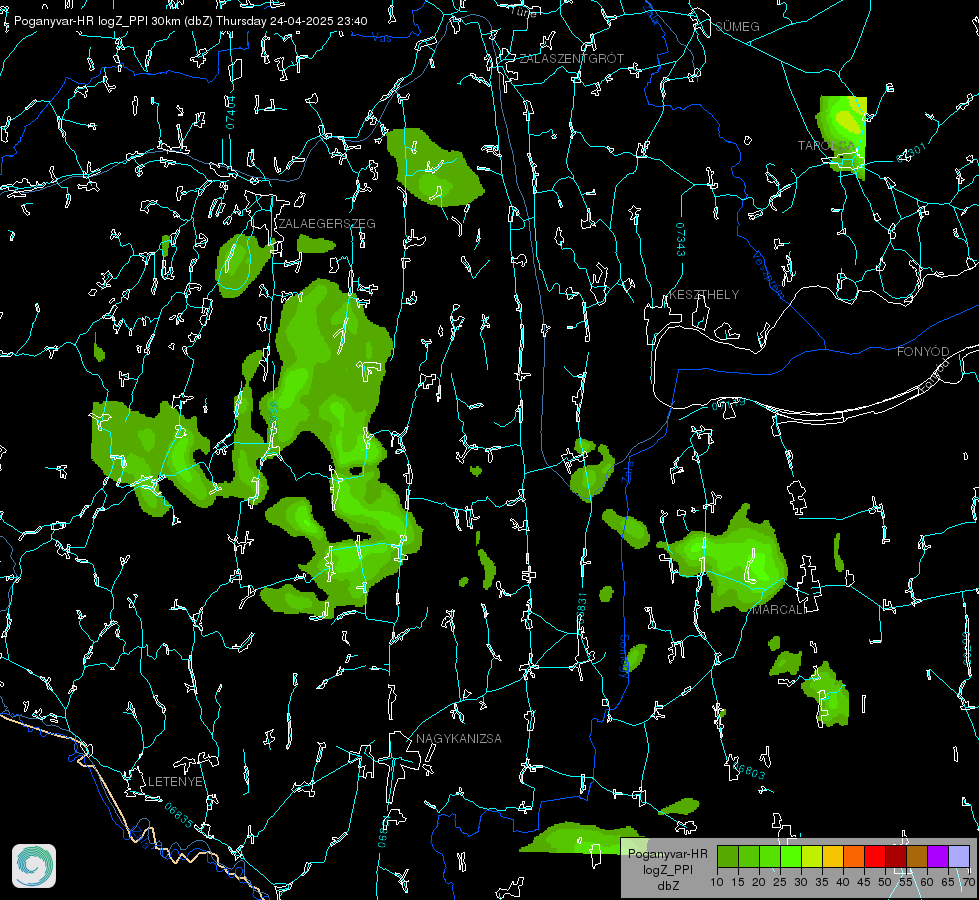Click the SÜMEG town label

tap(737, 26)
